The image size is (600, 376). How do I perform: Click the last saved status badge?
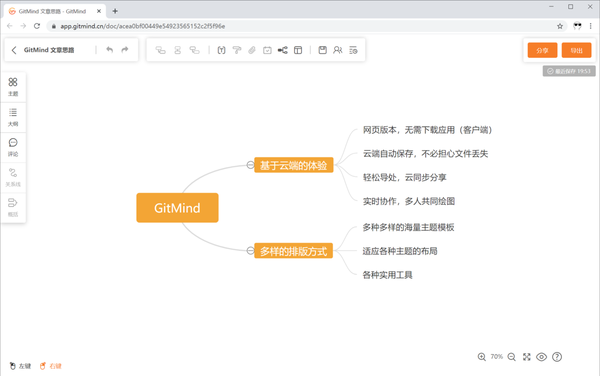pyautogui.click(x=569, y=71)
